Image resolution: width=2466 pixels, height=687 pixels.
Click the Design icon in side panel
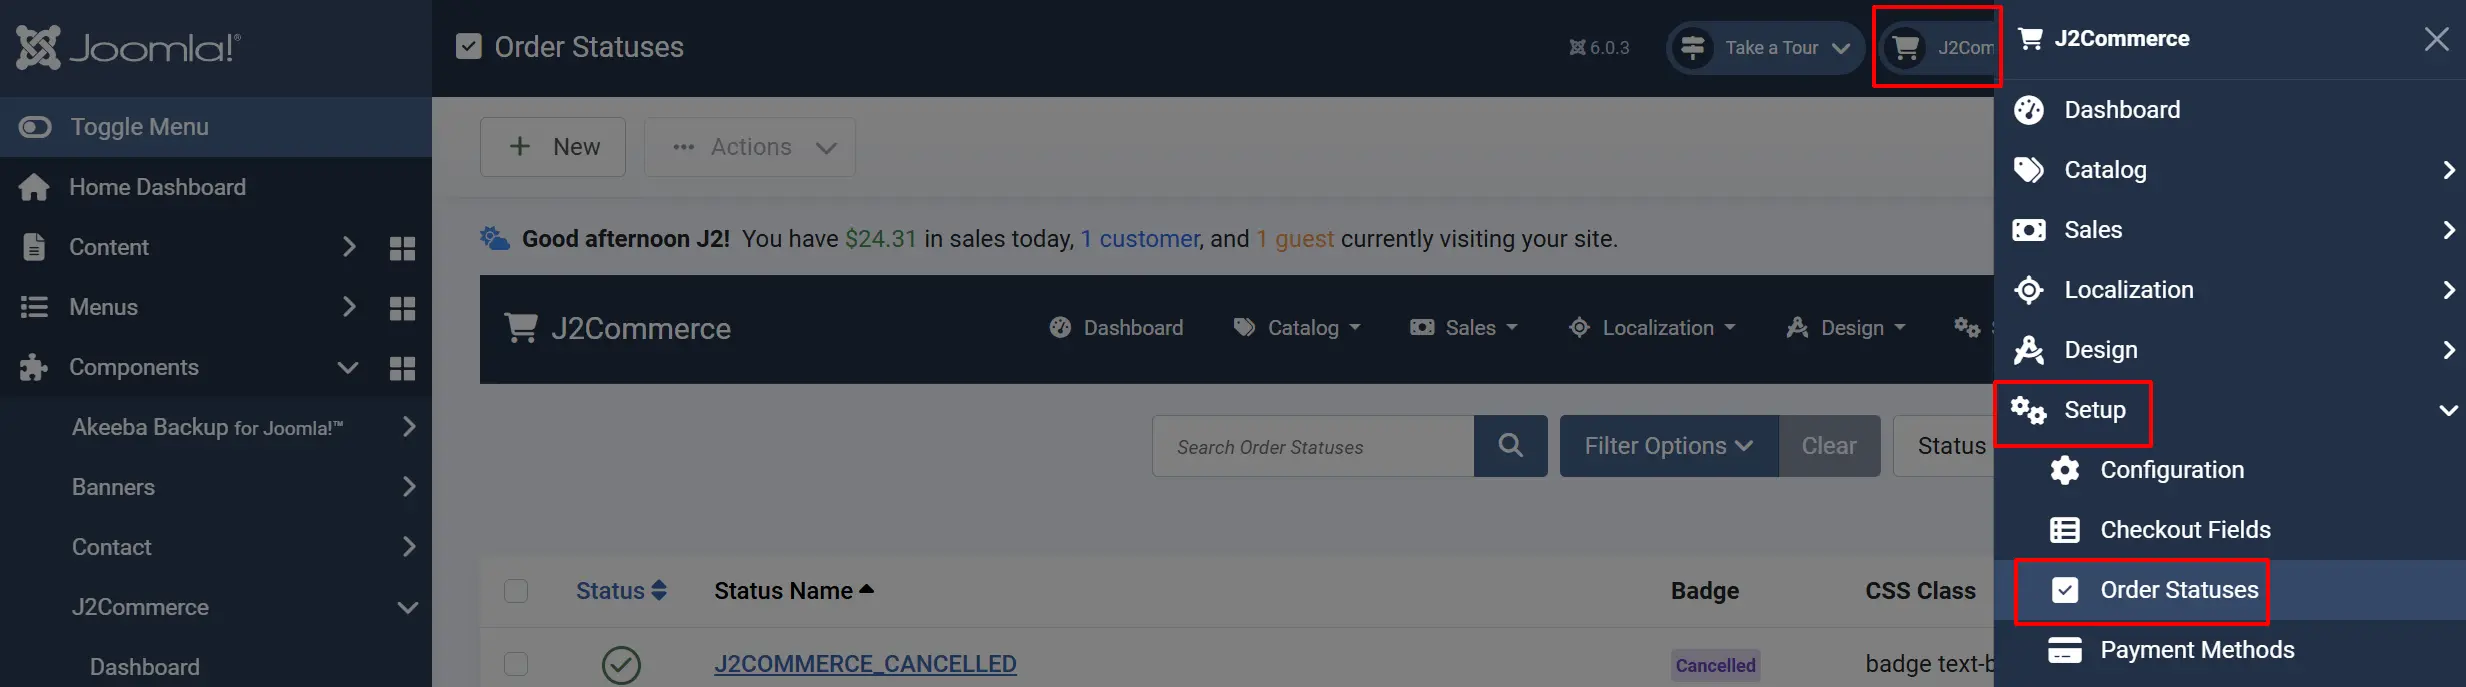click(x=2029, y=350)
